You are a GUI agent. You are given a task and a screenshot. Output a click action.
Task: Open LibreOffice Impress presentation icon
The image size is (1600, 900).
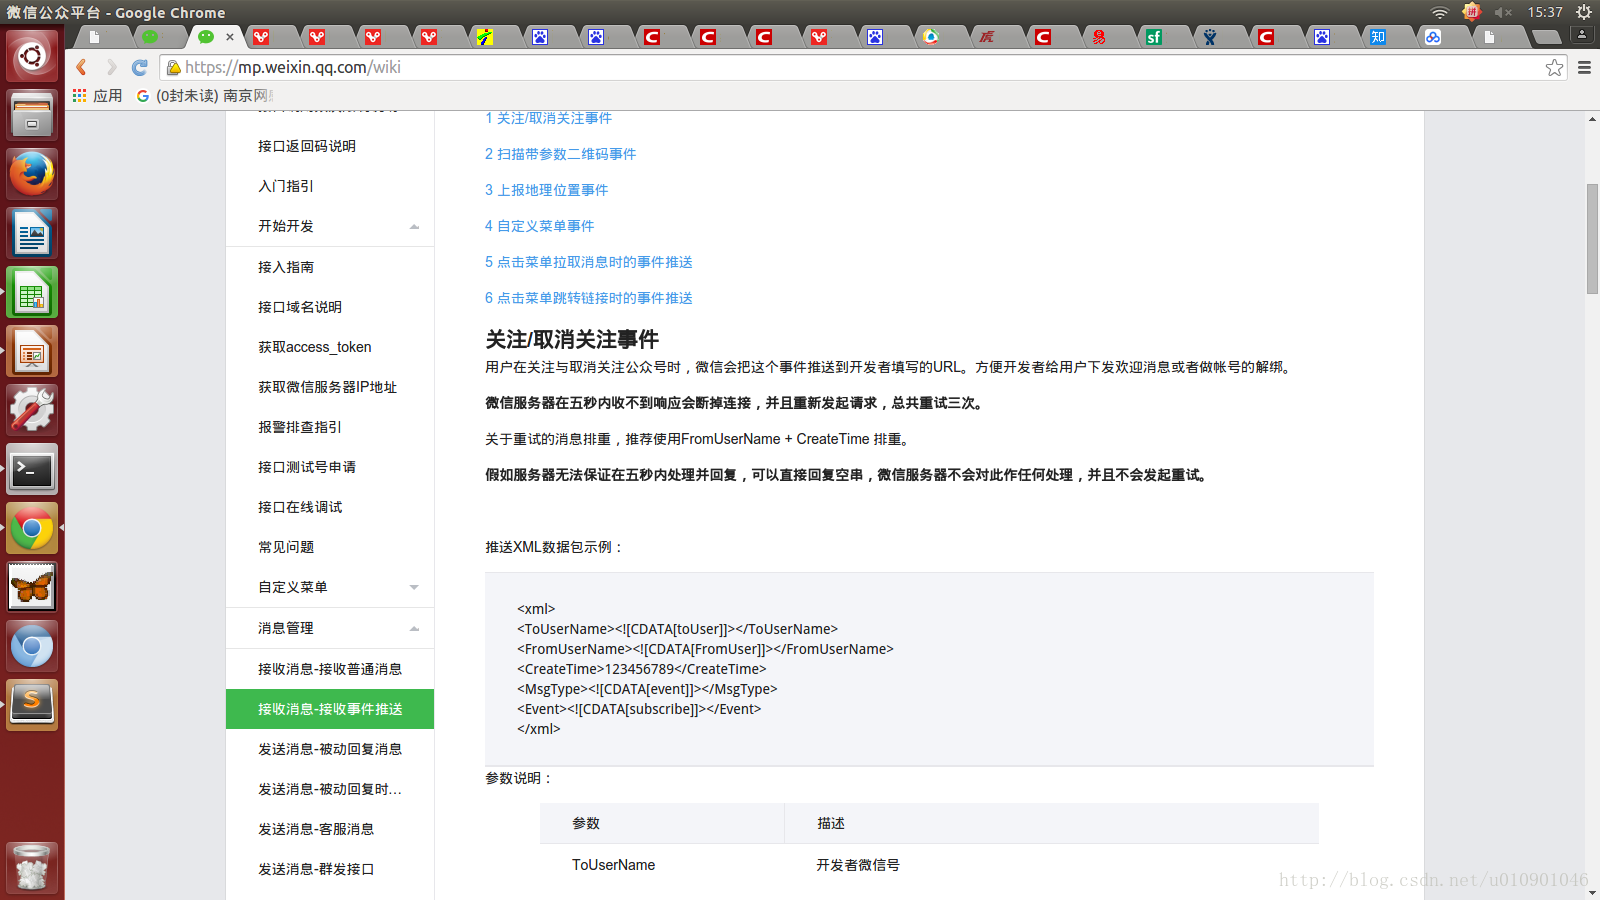click(32, 351)
